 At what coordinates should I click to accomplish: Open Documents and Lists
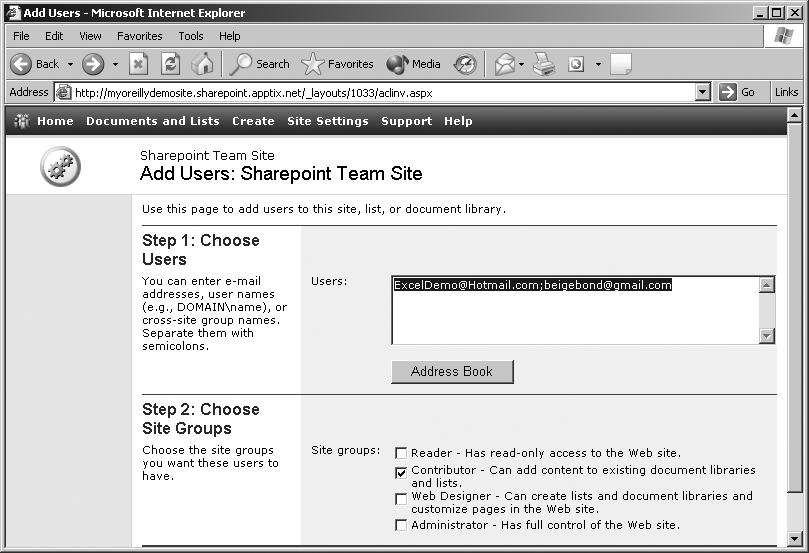click(153, 121)
